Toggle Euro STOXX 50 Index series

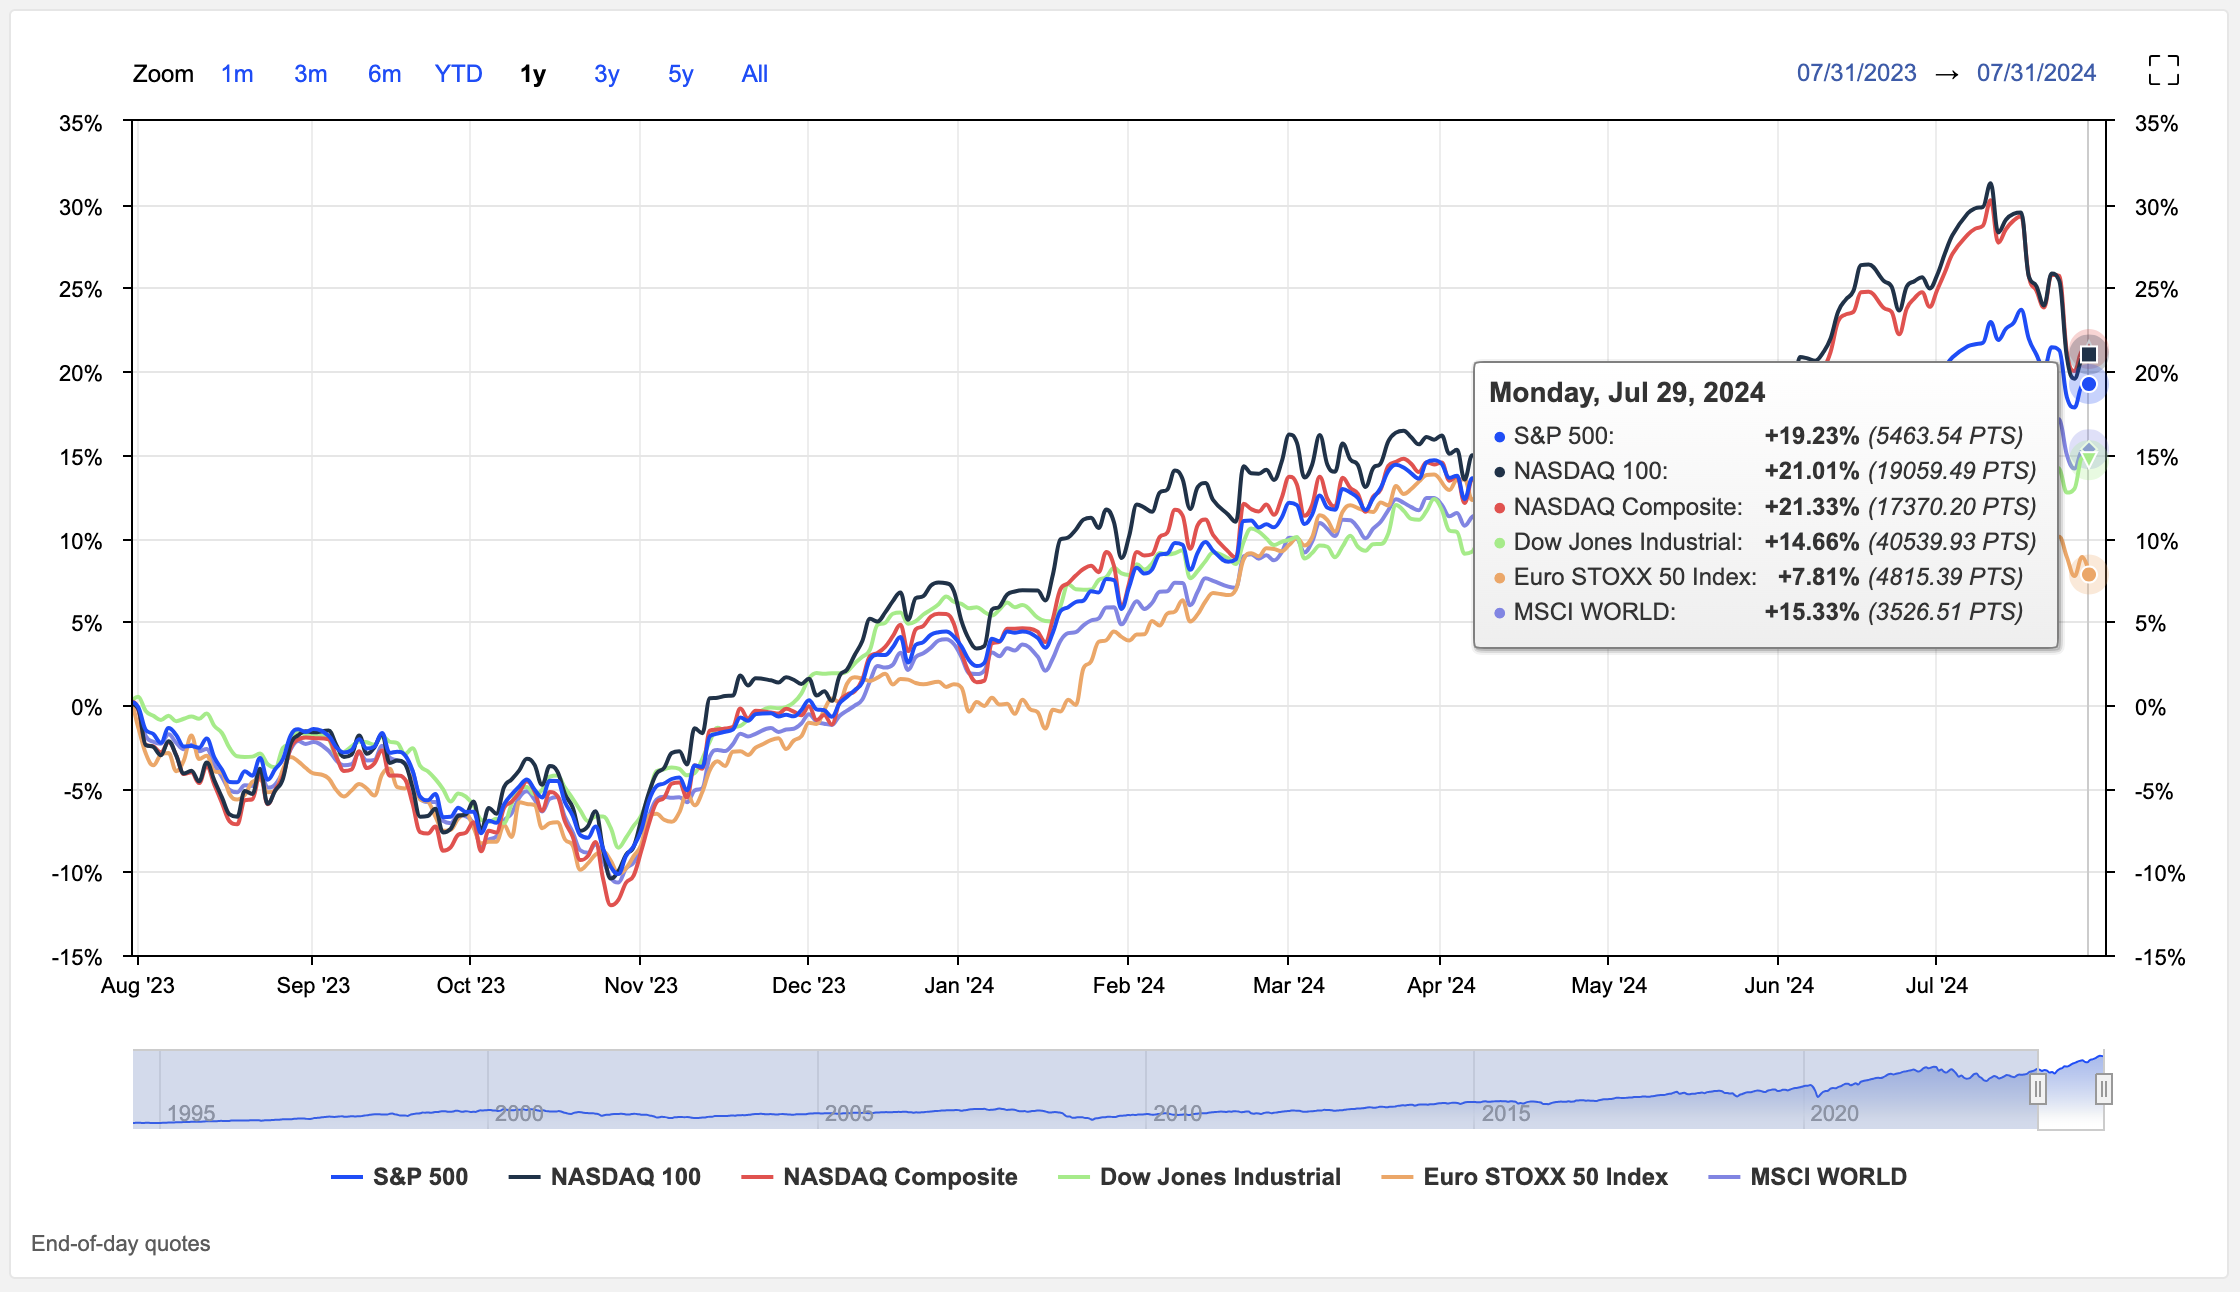point(1524,1177)
